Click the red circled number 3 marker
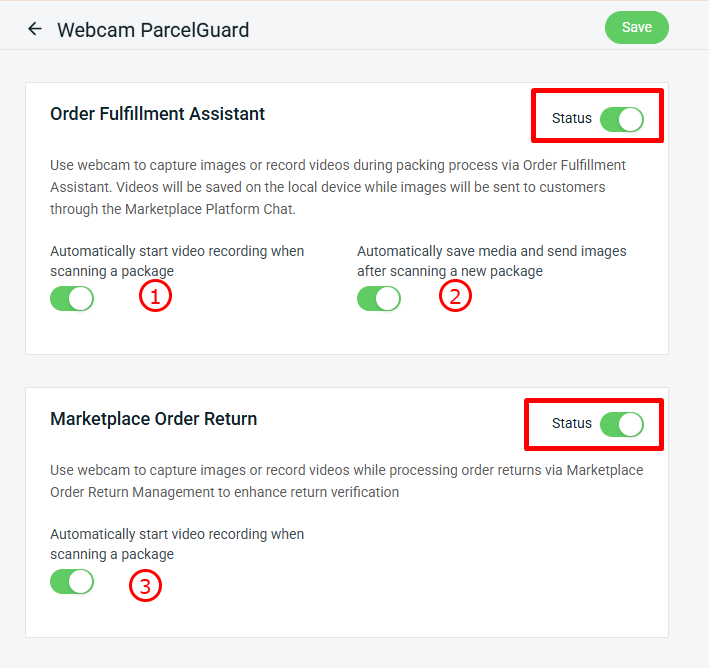 click(145, 587)
